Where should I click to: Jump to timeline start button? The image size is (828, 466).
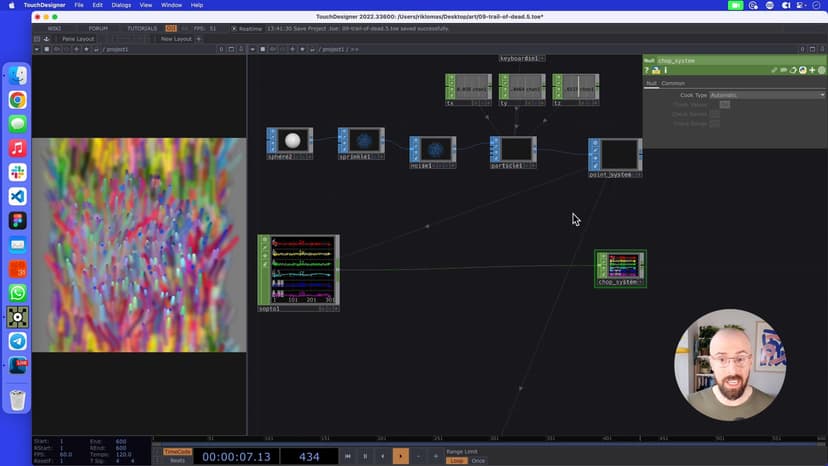(x=348, y=456)
